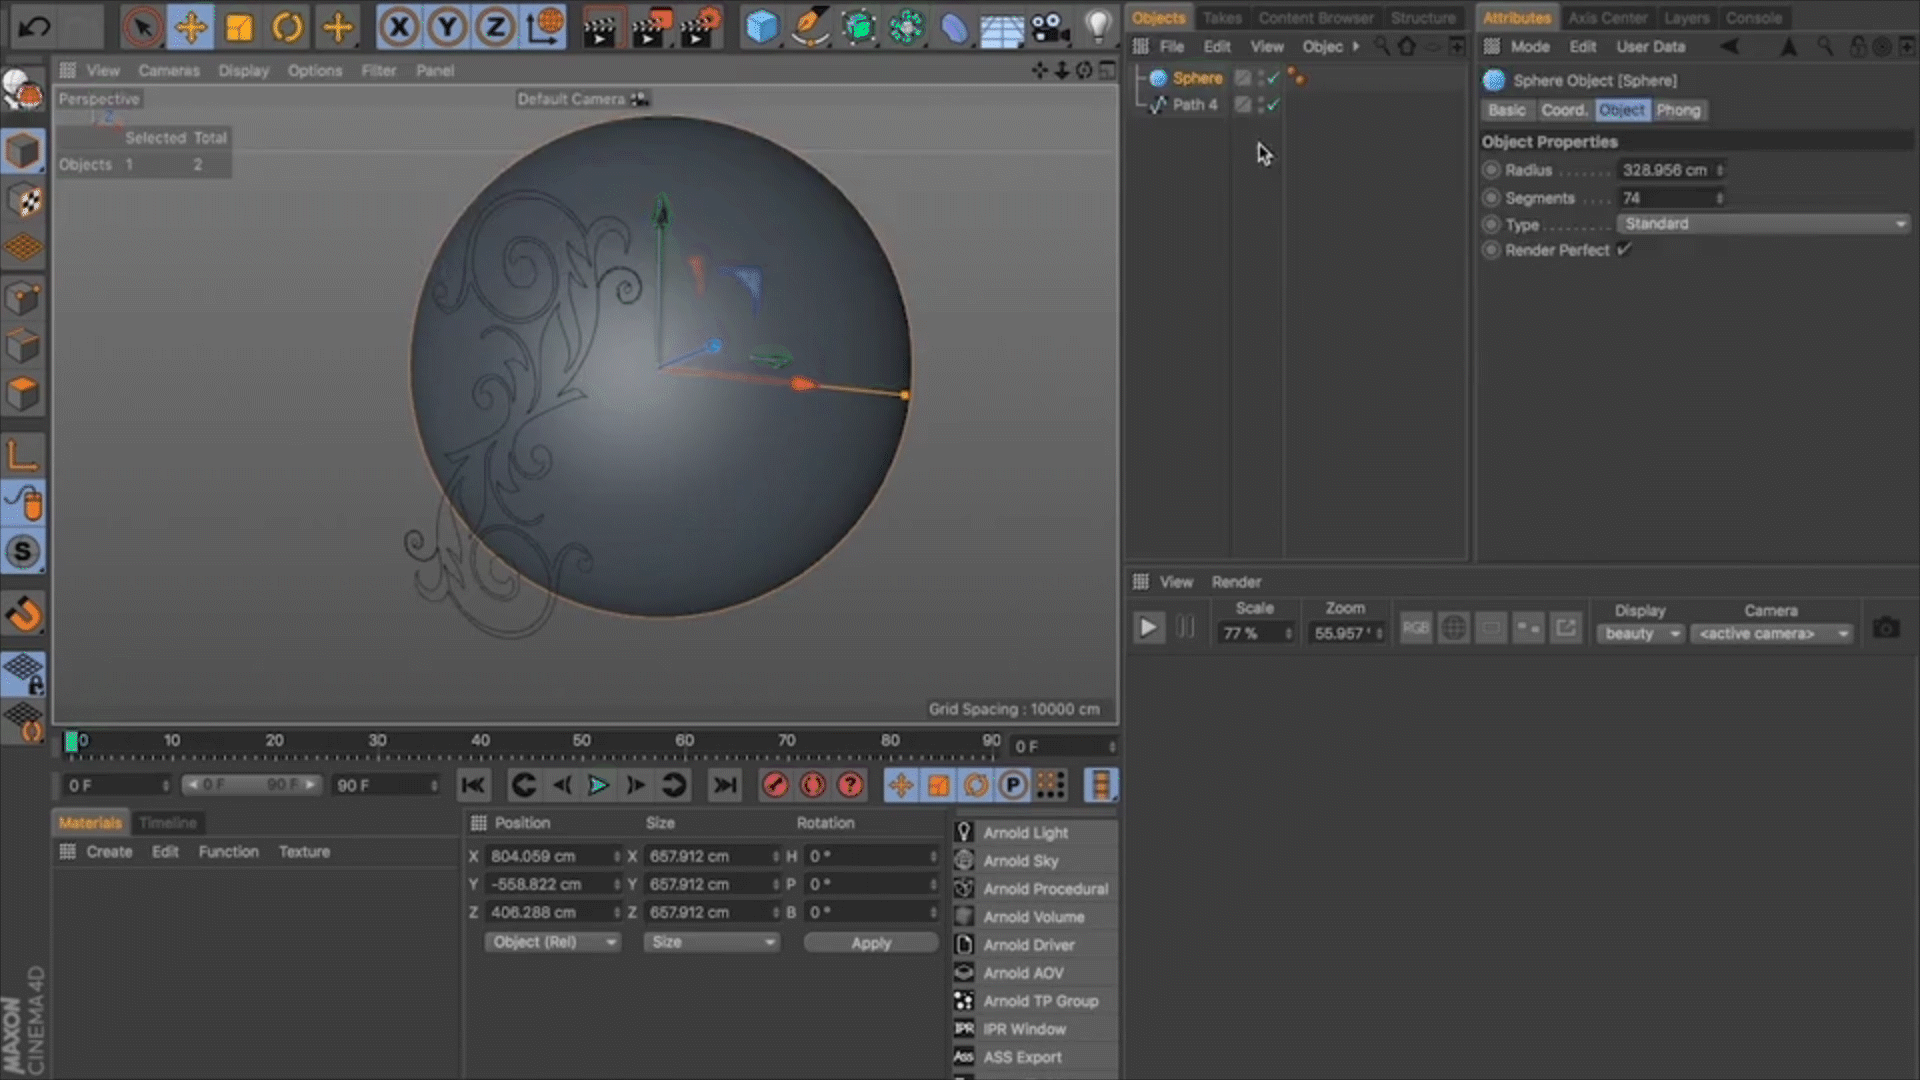Image resolution: width=1920 pixels, height=1080 pixels.
Task: Add a light object from the toolbar
Action: point(1098,27)
